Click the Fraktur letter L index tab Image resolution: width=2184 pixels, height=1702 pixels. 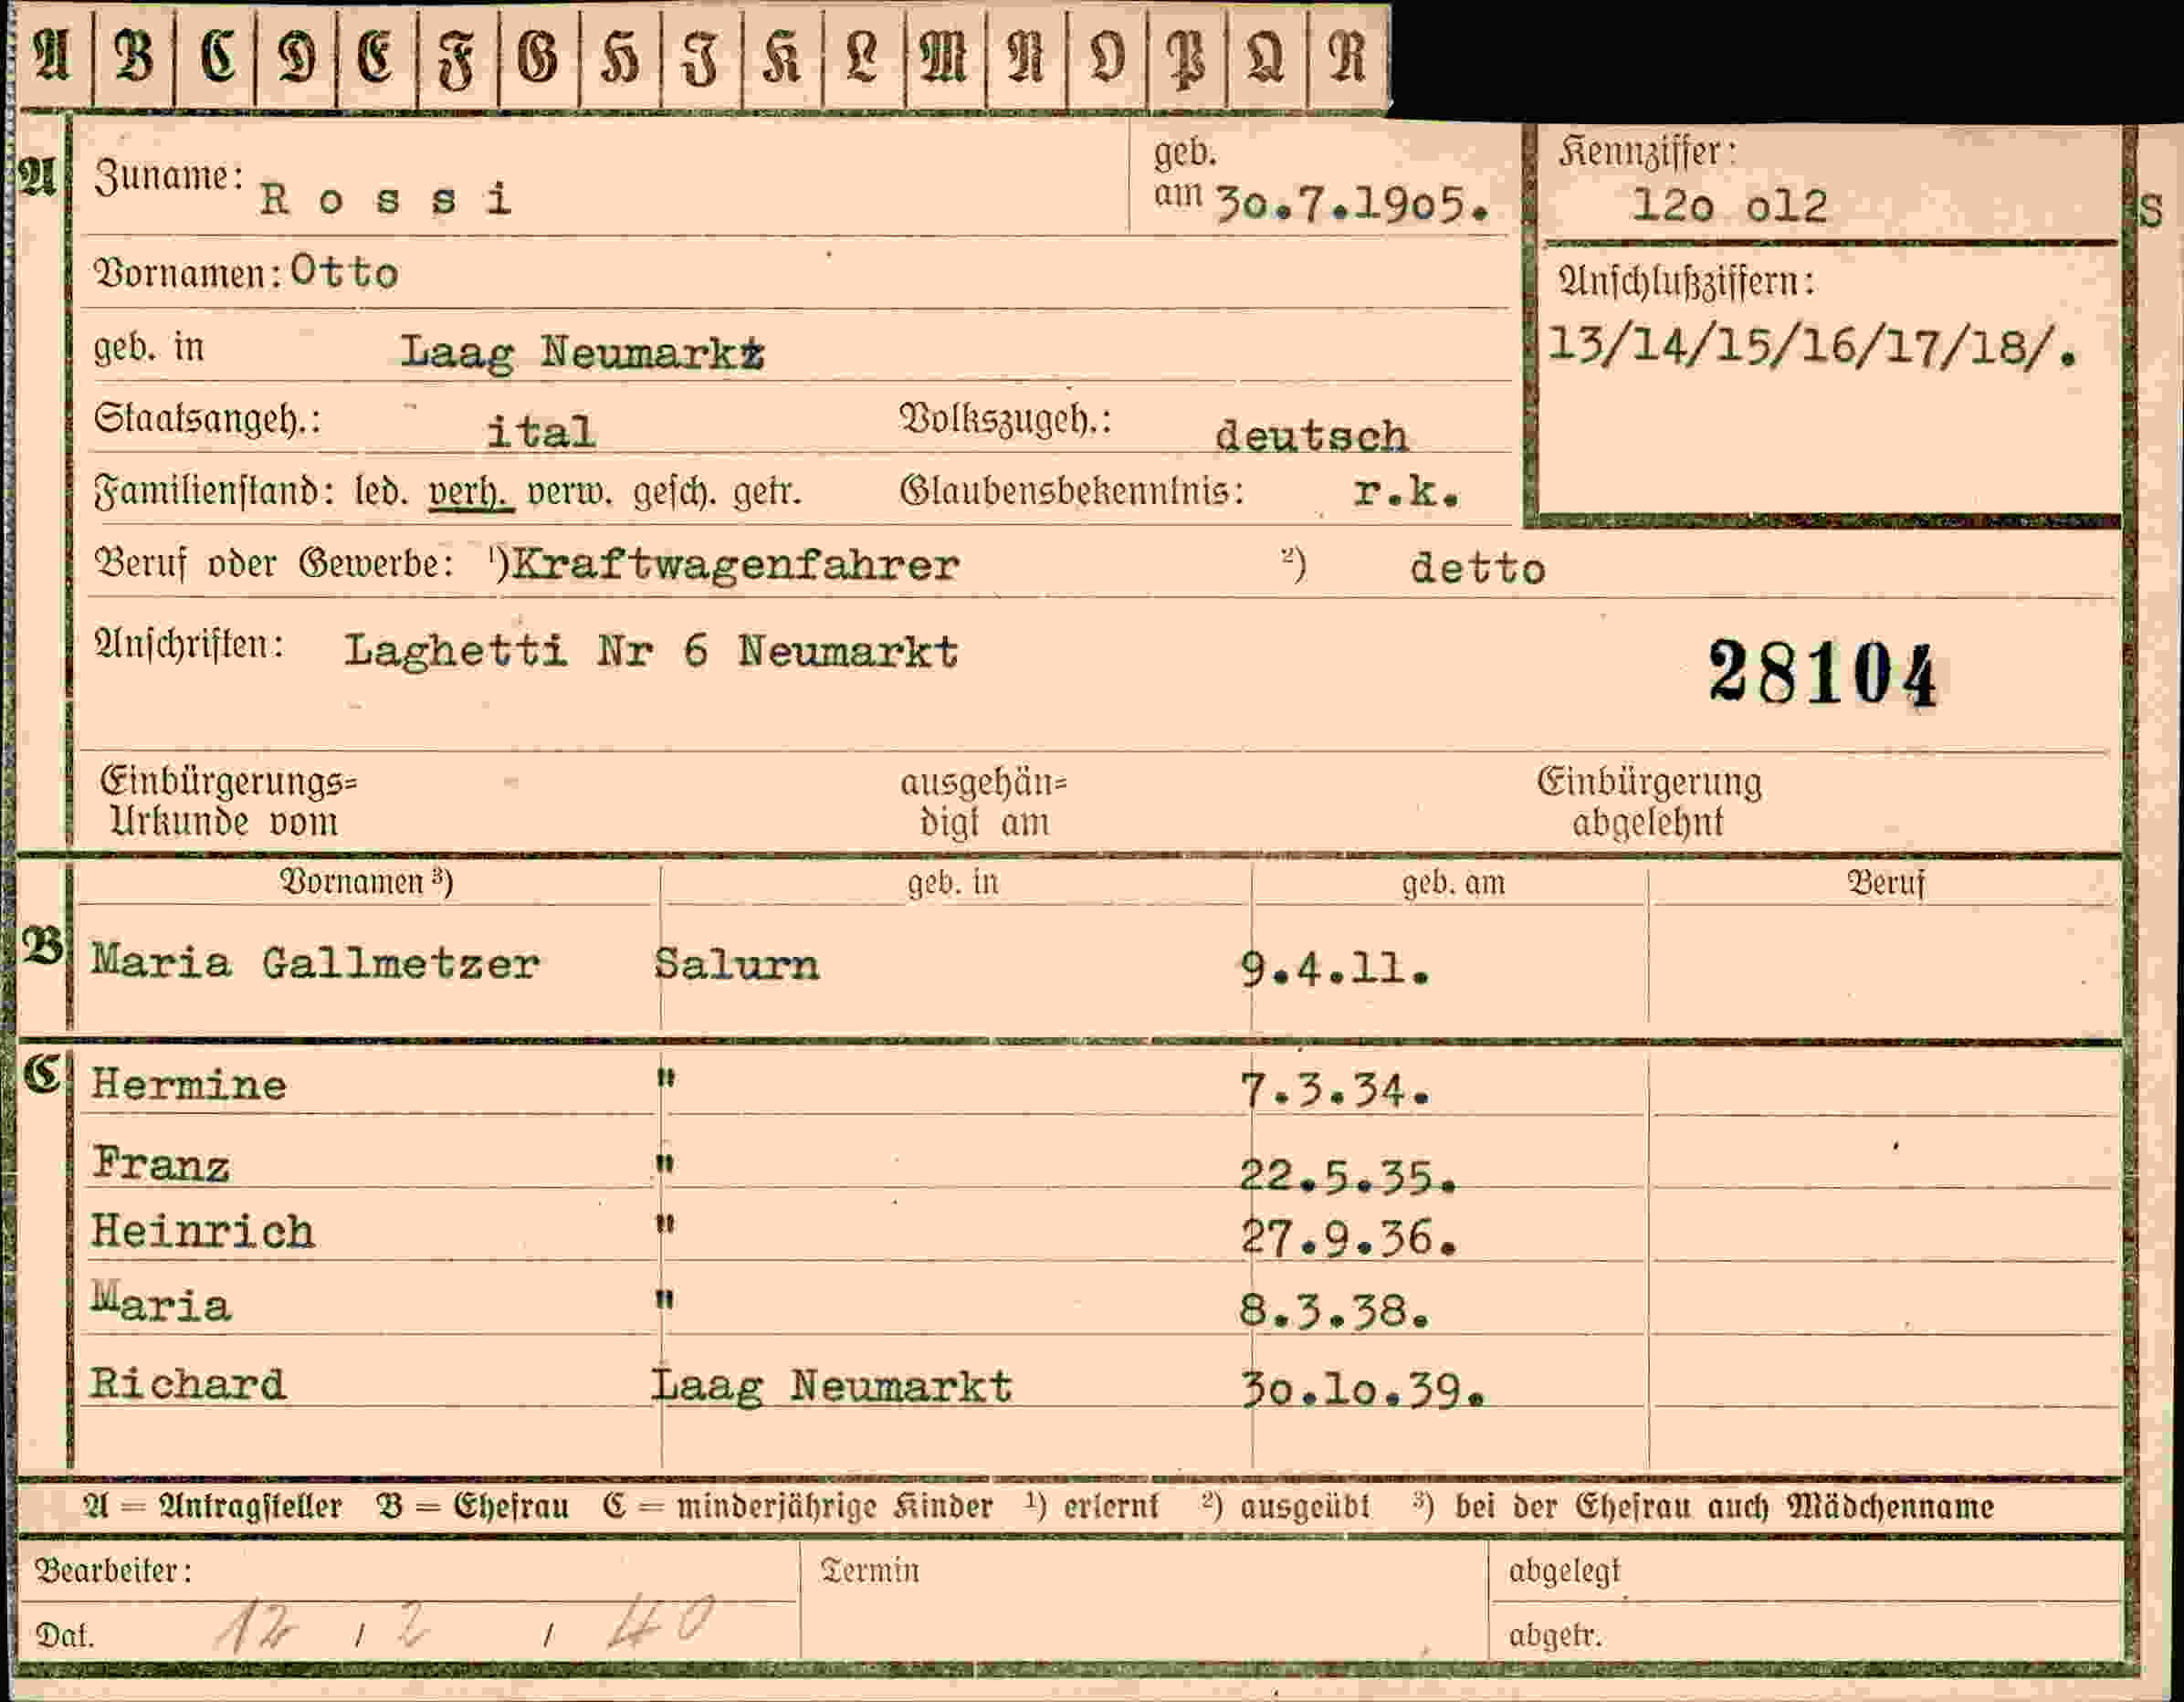pyautogui.click(x=863, y=56)
